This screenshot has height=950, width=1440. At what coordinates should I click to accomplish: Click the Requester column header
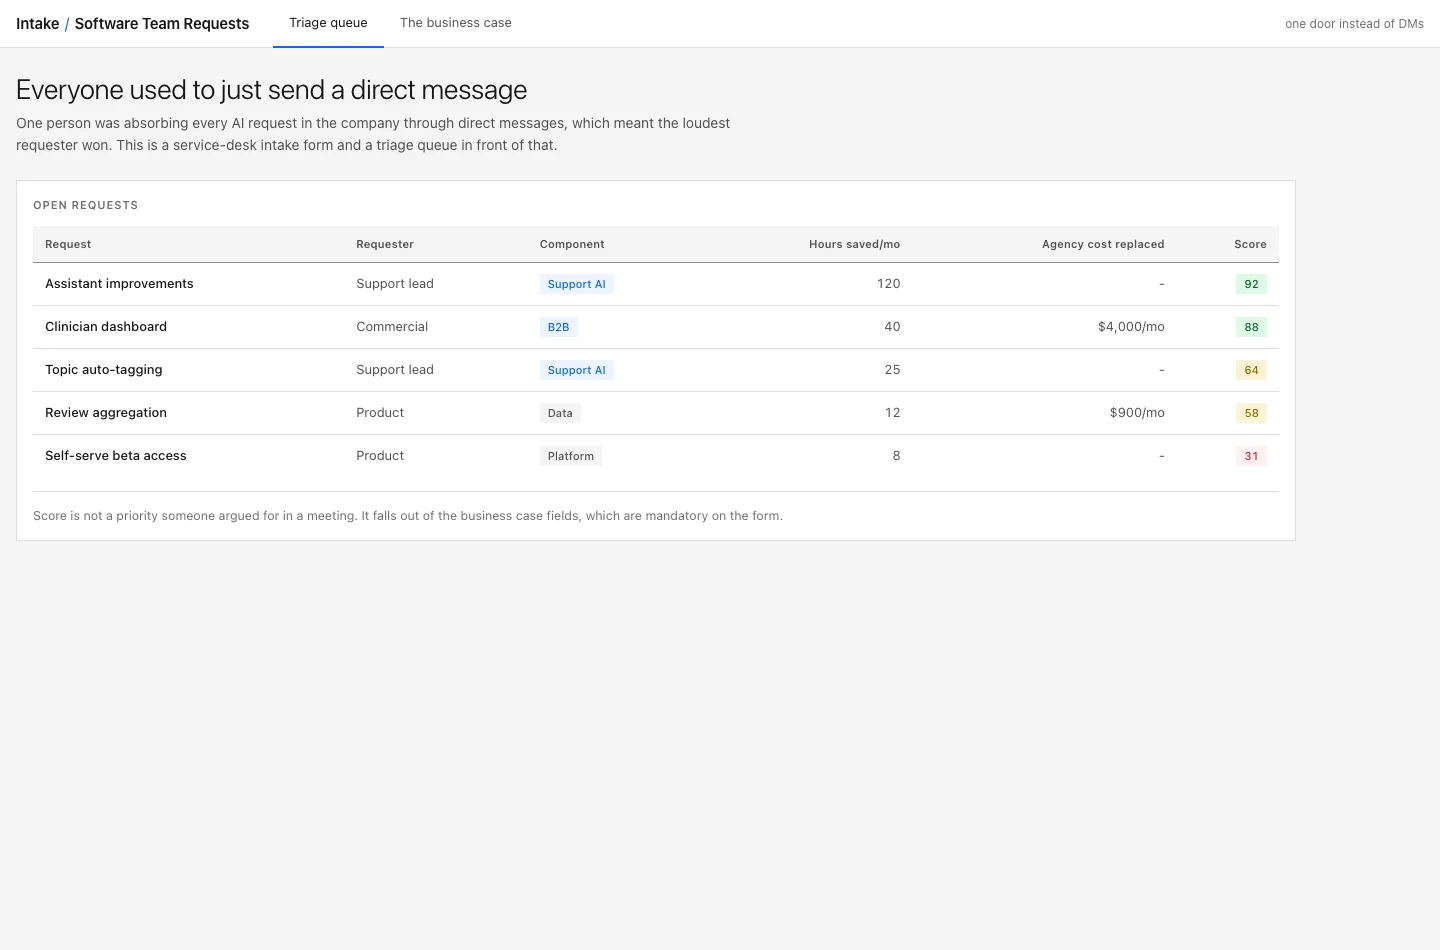pos(385,244)
